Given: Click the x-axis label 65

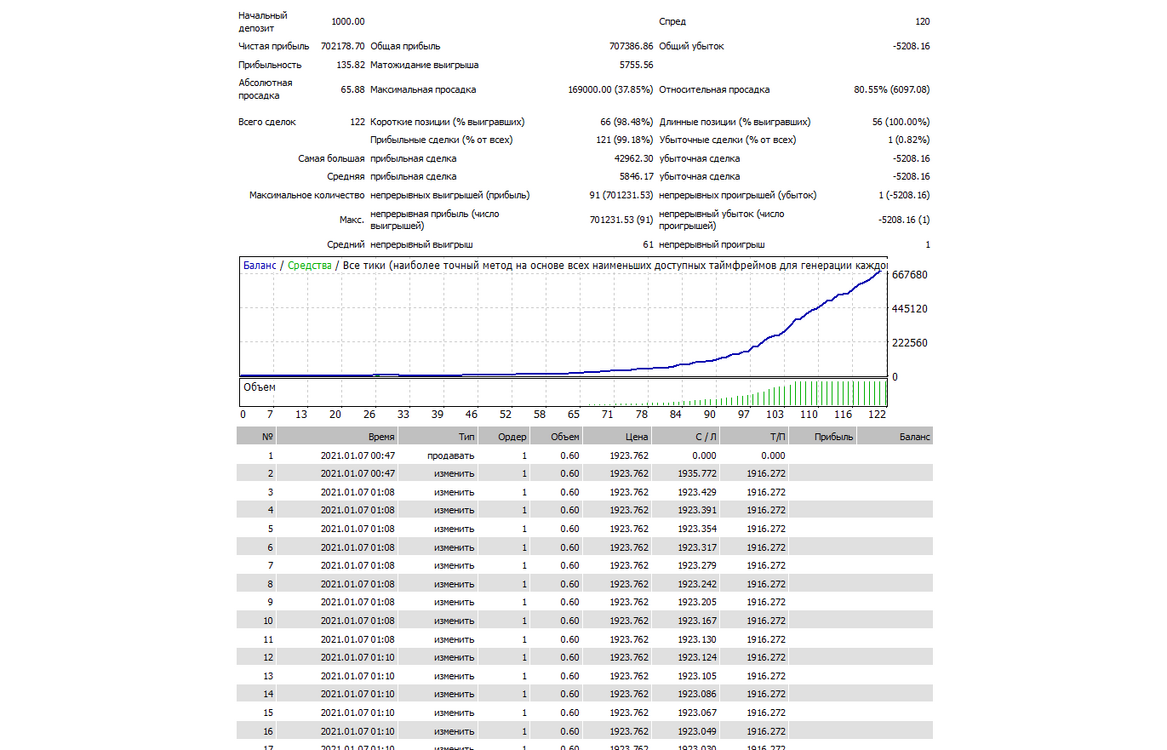Looking at the screenshot, I should (x=573, y=414).
